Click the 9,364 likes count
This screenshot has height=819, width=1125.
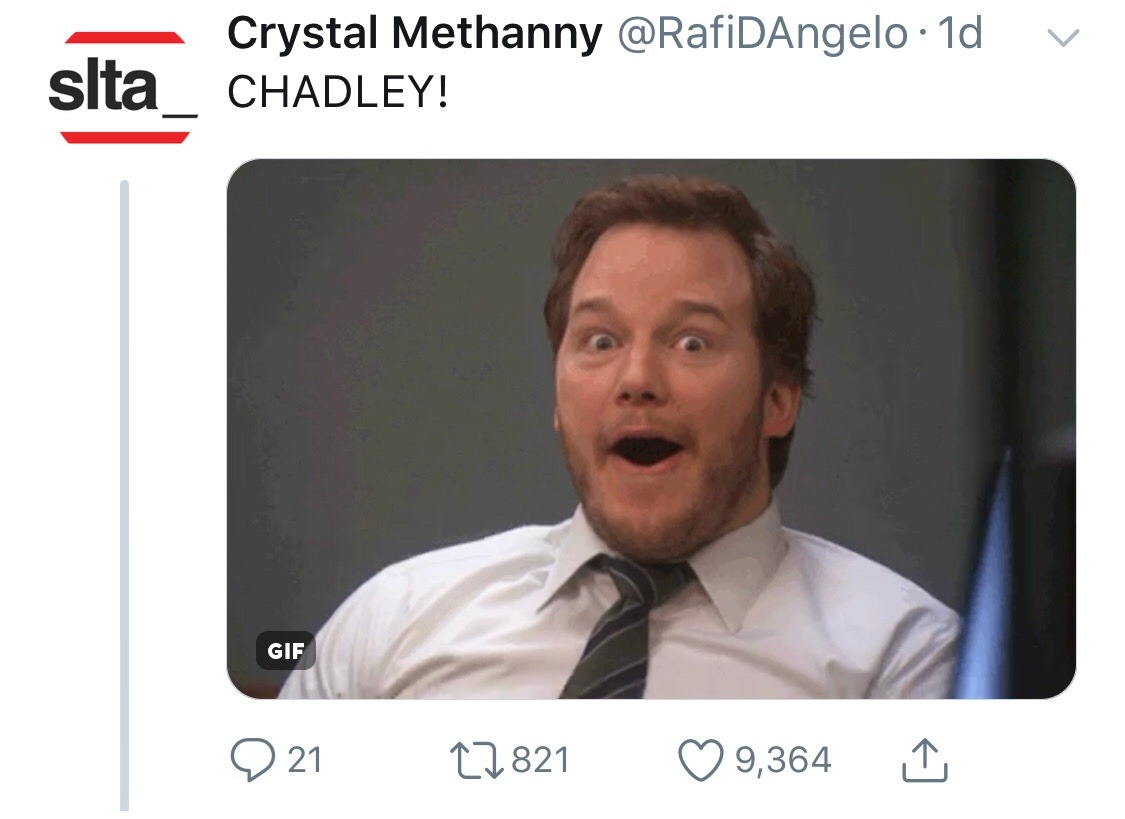(x=783, y=761)
